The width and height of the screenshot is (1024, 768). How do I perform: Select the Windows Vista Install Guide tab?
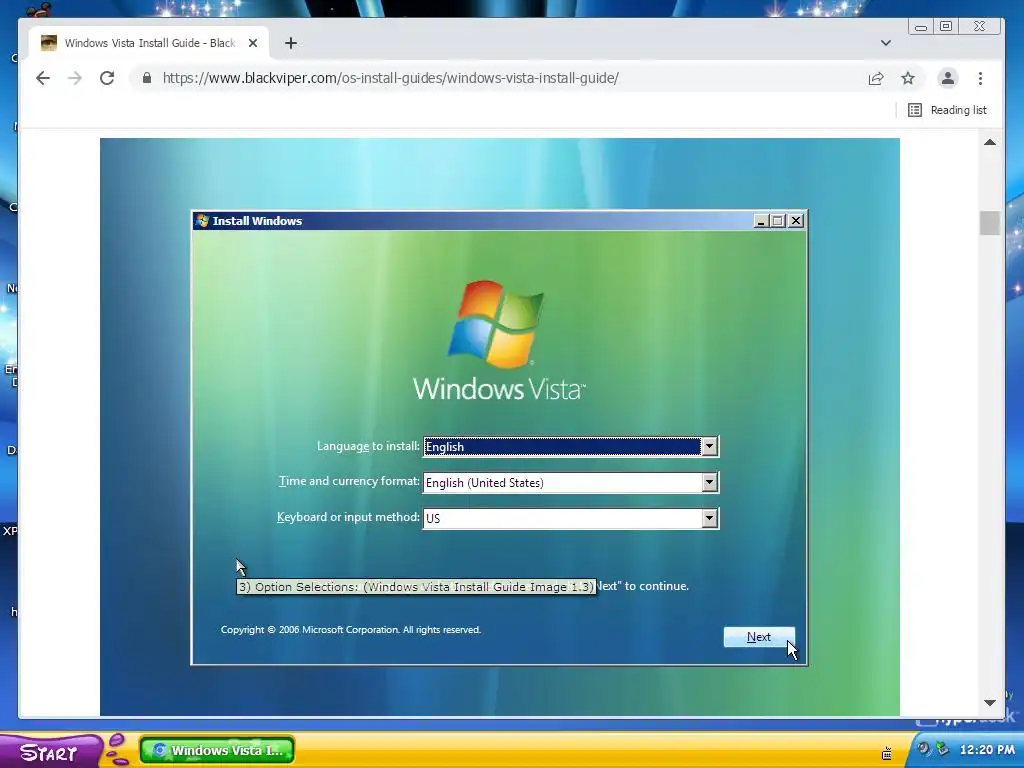pyautogui.click(x=150, y=43)
